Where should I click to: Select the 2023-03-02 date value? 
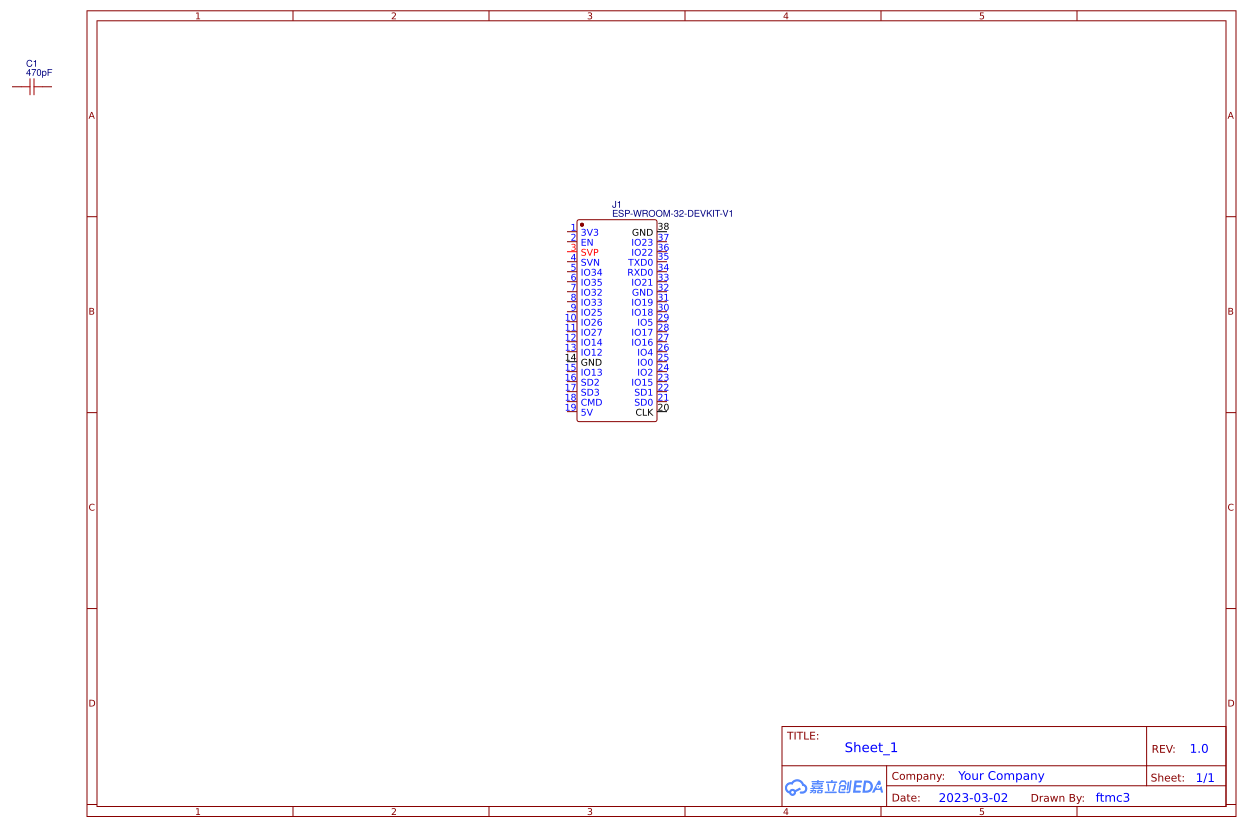click(x=972, y=797)
